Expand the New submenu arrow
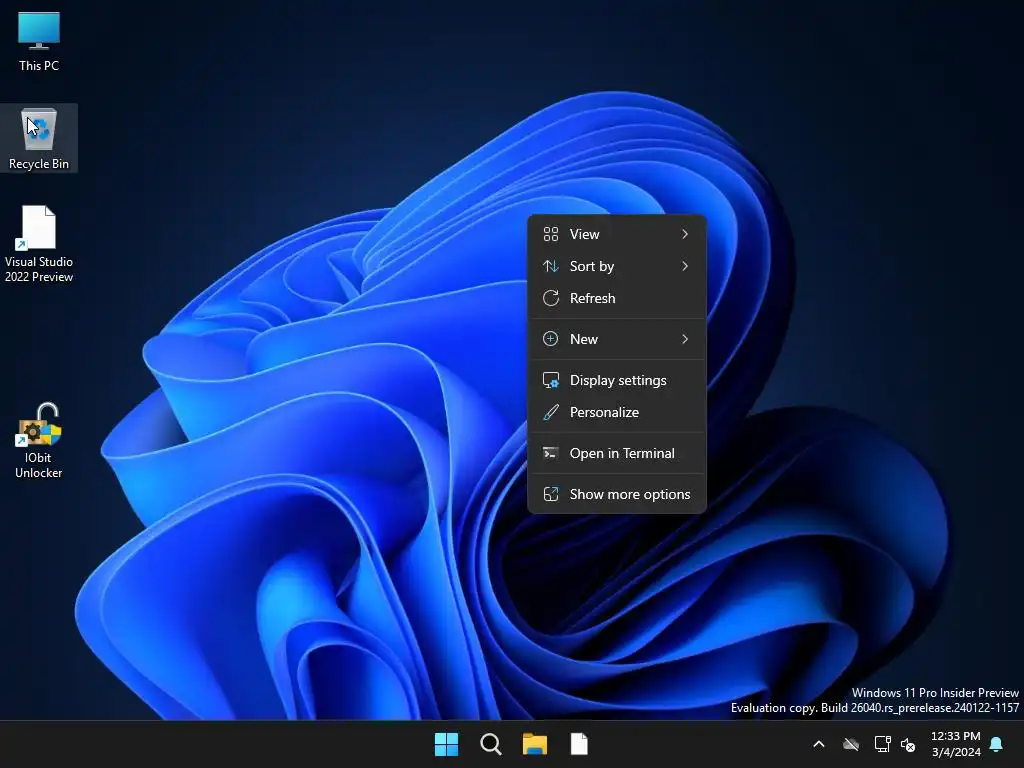This screenshot has height=768, width=1024. [x=685, y=339]
